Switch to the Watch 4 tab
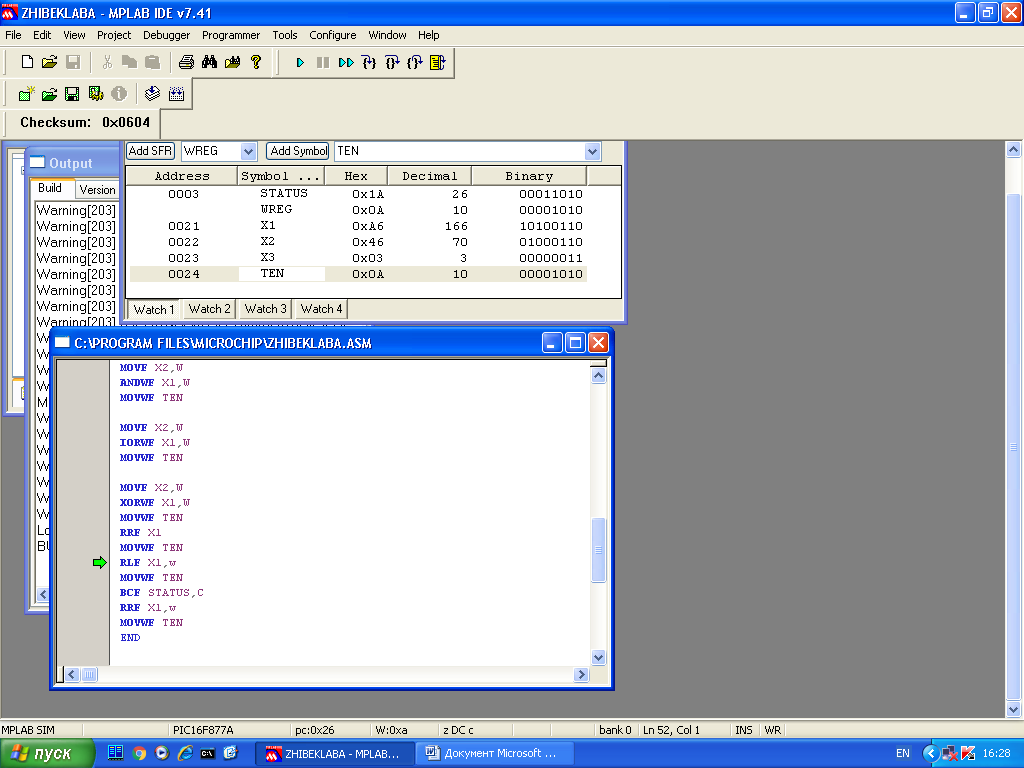Screen dimensions: 1024x768 [321, 309]
